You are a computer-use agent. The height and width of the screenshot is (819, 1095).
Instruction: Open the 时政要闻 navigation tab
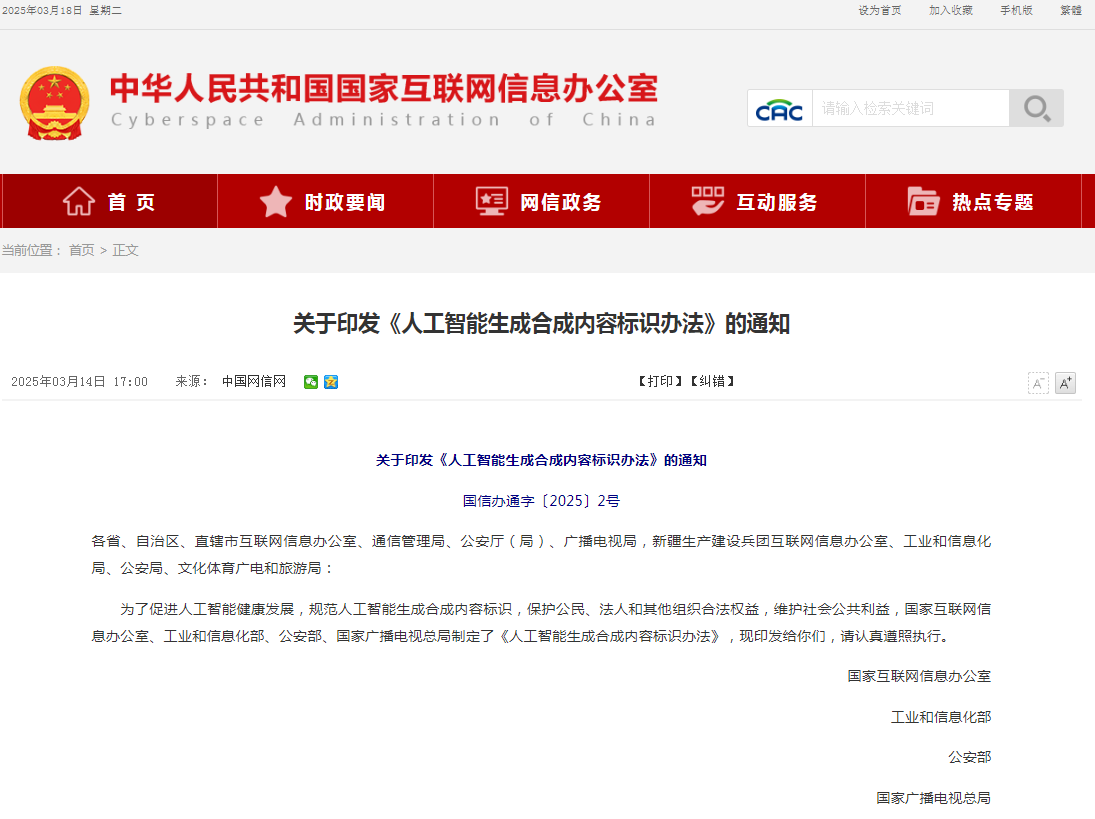[325, 201]
